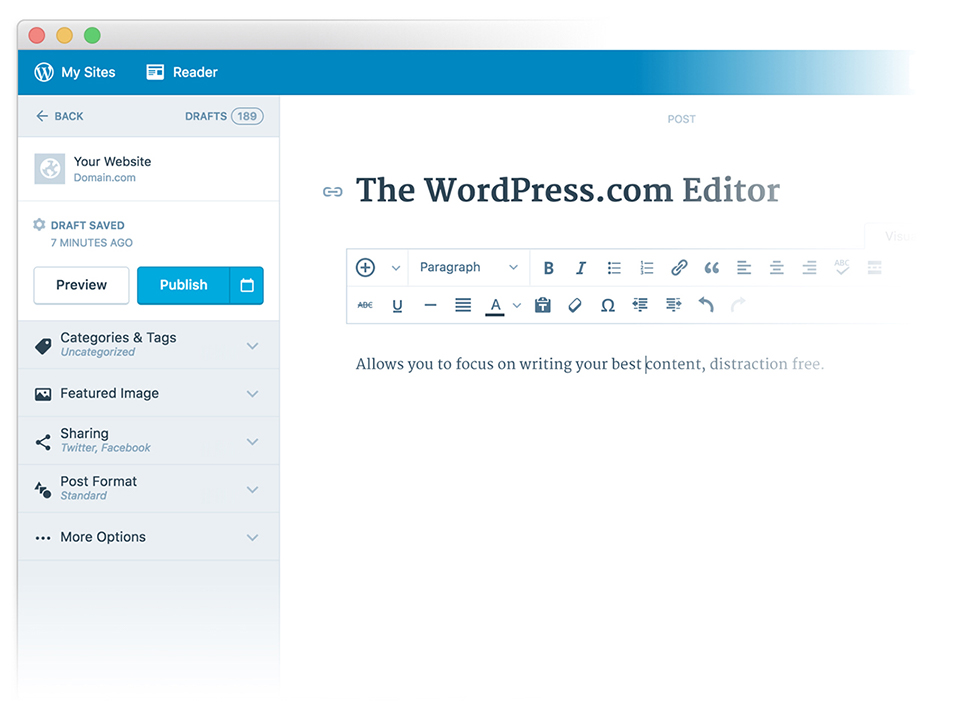Click the Publish button
The image size is (960, 722).
click(183, 285)
